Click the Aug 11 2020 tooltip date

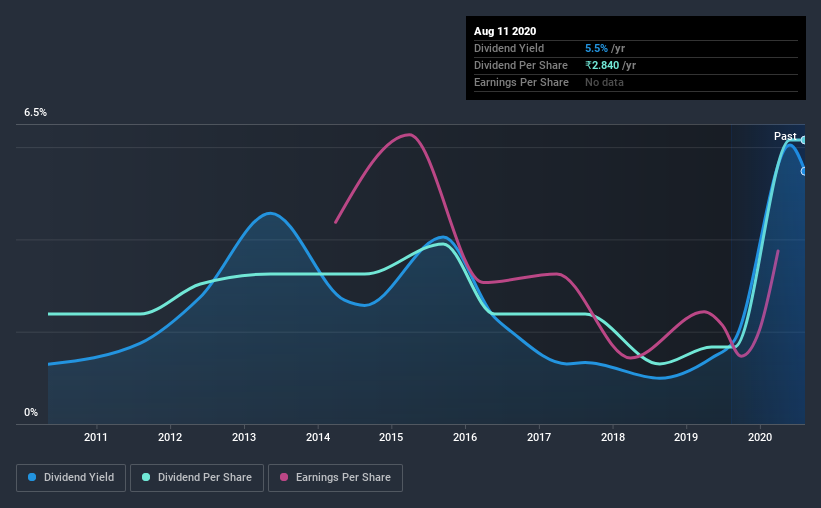click(505, 31)
